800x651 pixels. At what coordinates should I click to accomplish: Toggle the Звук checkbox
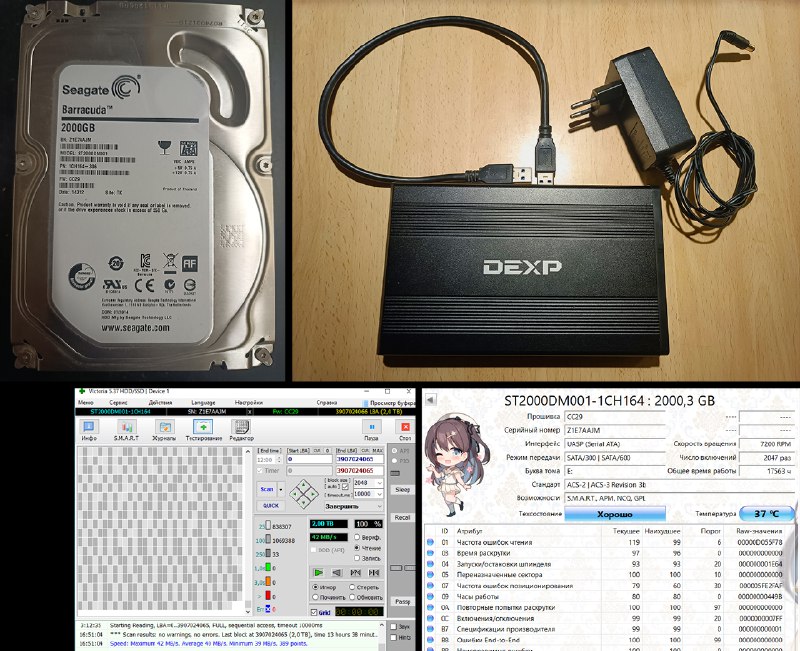point(393,627)
